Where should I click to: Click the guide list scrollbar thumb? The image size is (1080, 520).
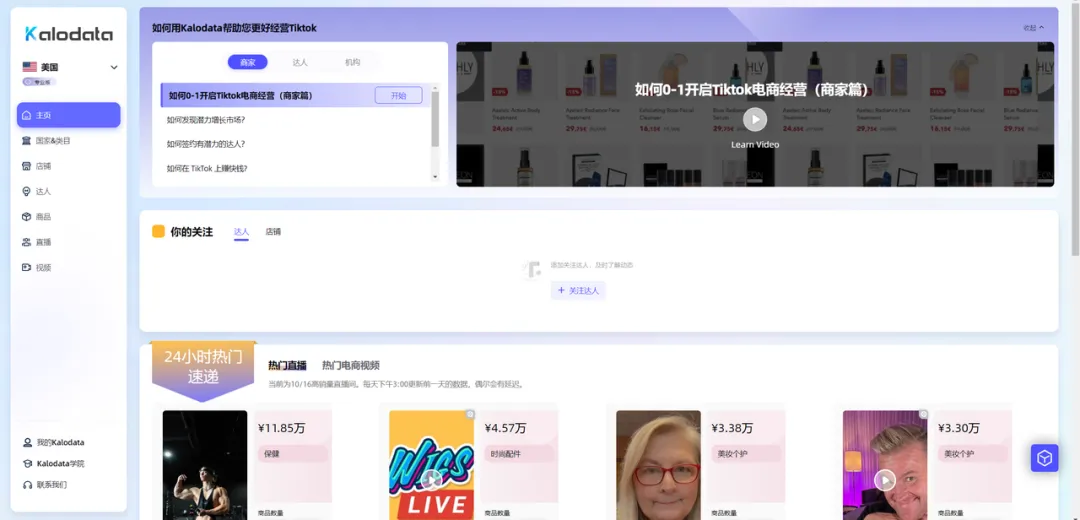(435, 118)
